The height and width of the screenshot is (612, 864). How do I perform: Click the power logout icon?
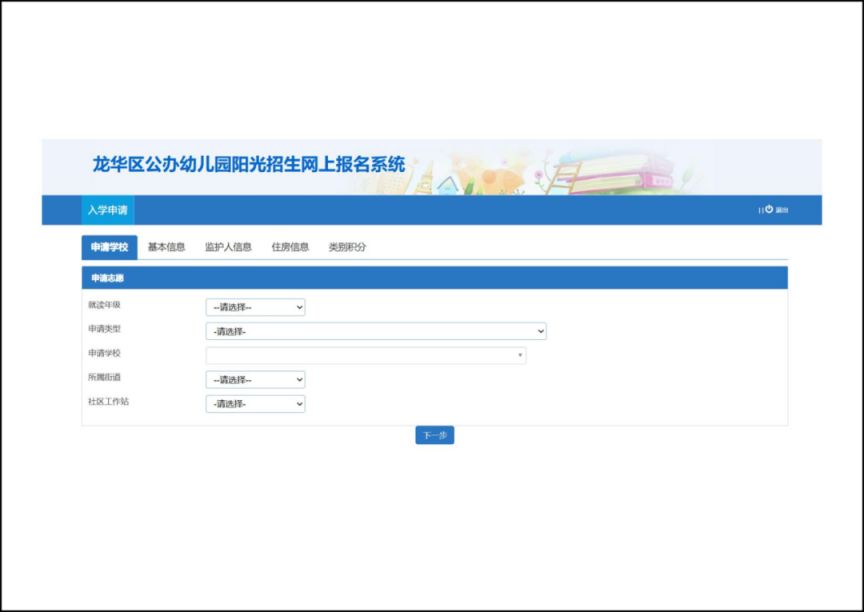[x=769, y=209]
